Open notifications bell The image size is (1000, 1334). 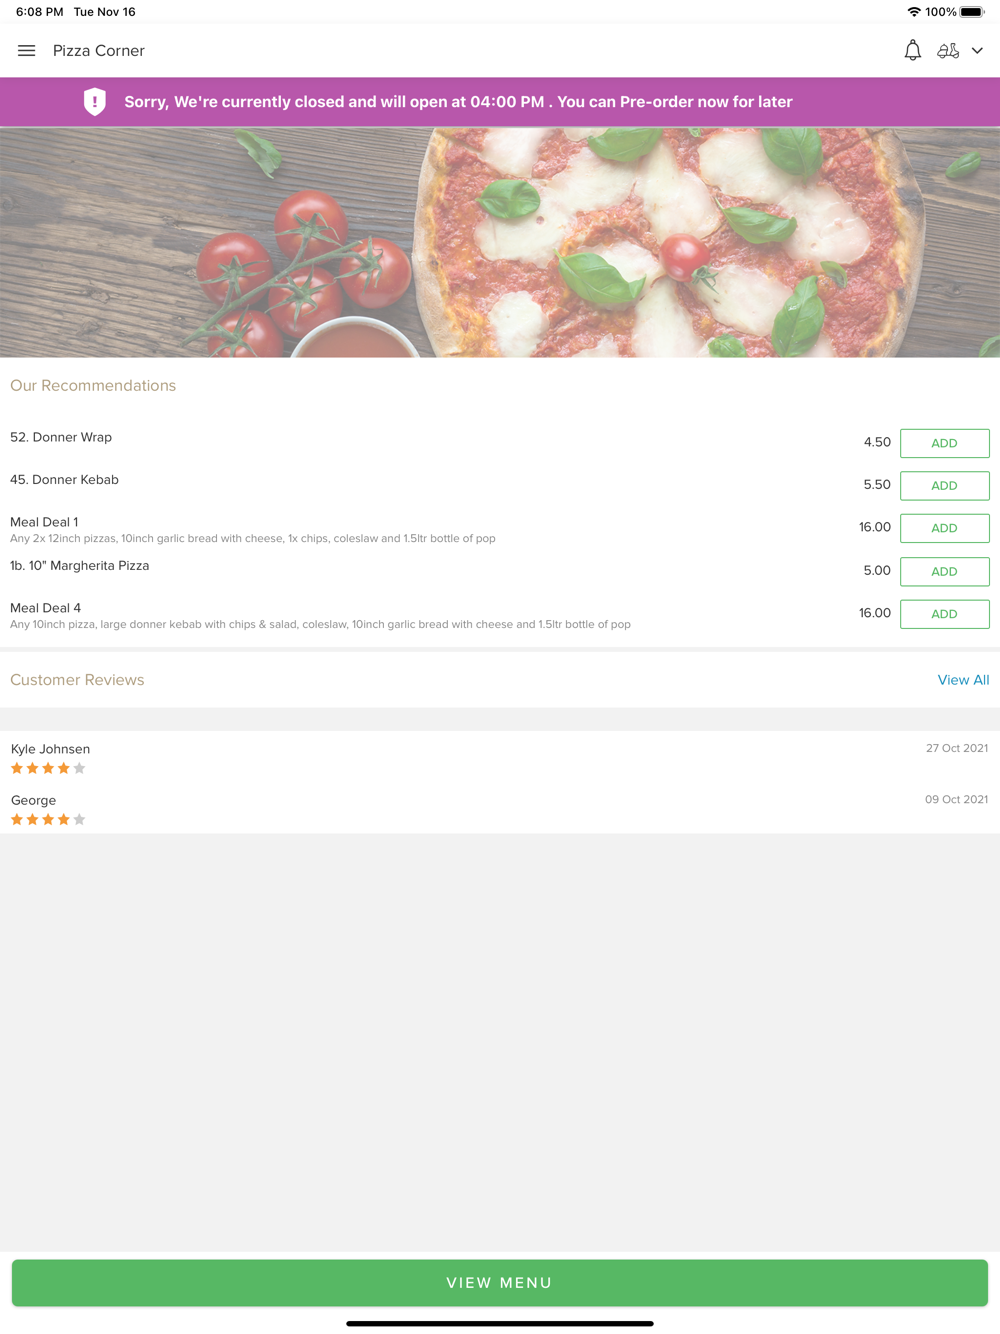[x=912, y=51]
